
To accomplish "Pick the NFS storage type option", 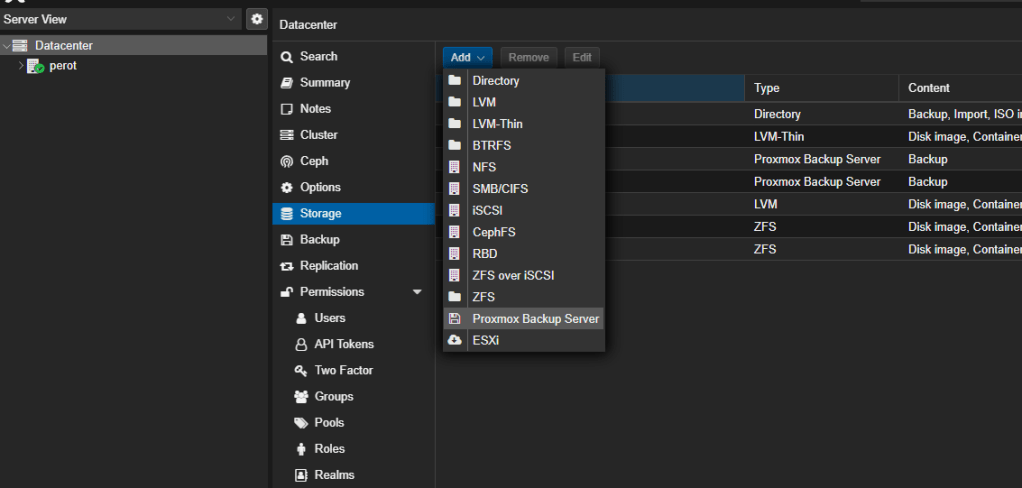I will [484, 167].
